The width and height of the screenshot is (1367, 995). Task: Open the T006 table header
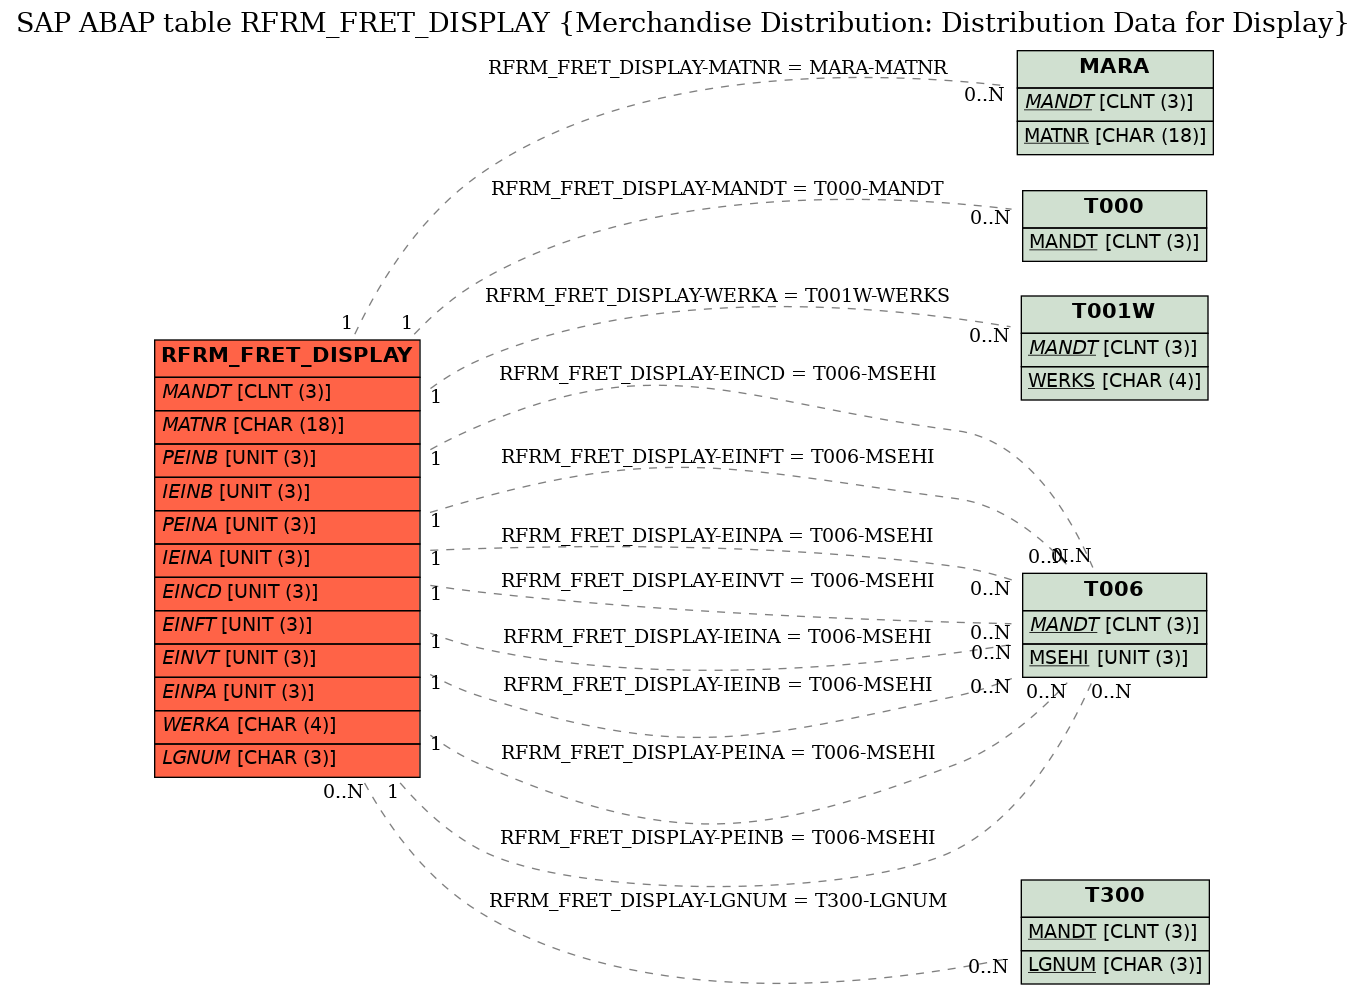1114,591
